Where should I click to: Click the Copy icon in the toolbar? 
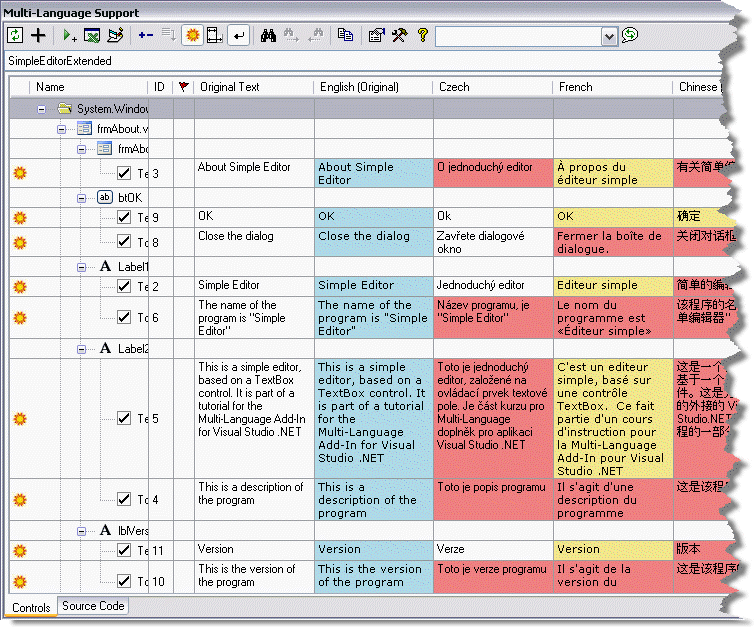click(x=345, y=36)
